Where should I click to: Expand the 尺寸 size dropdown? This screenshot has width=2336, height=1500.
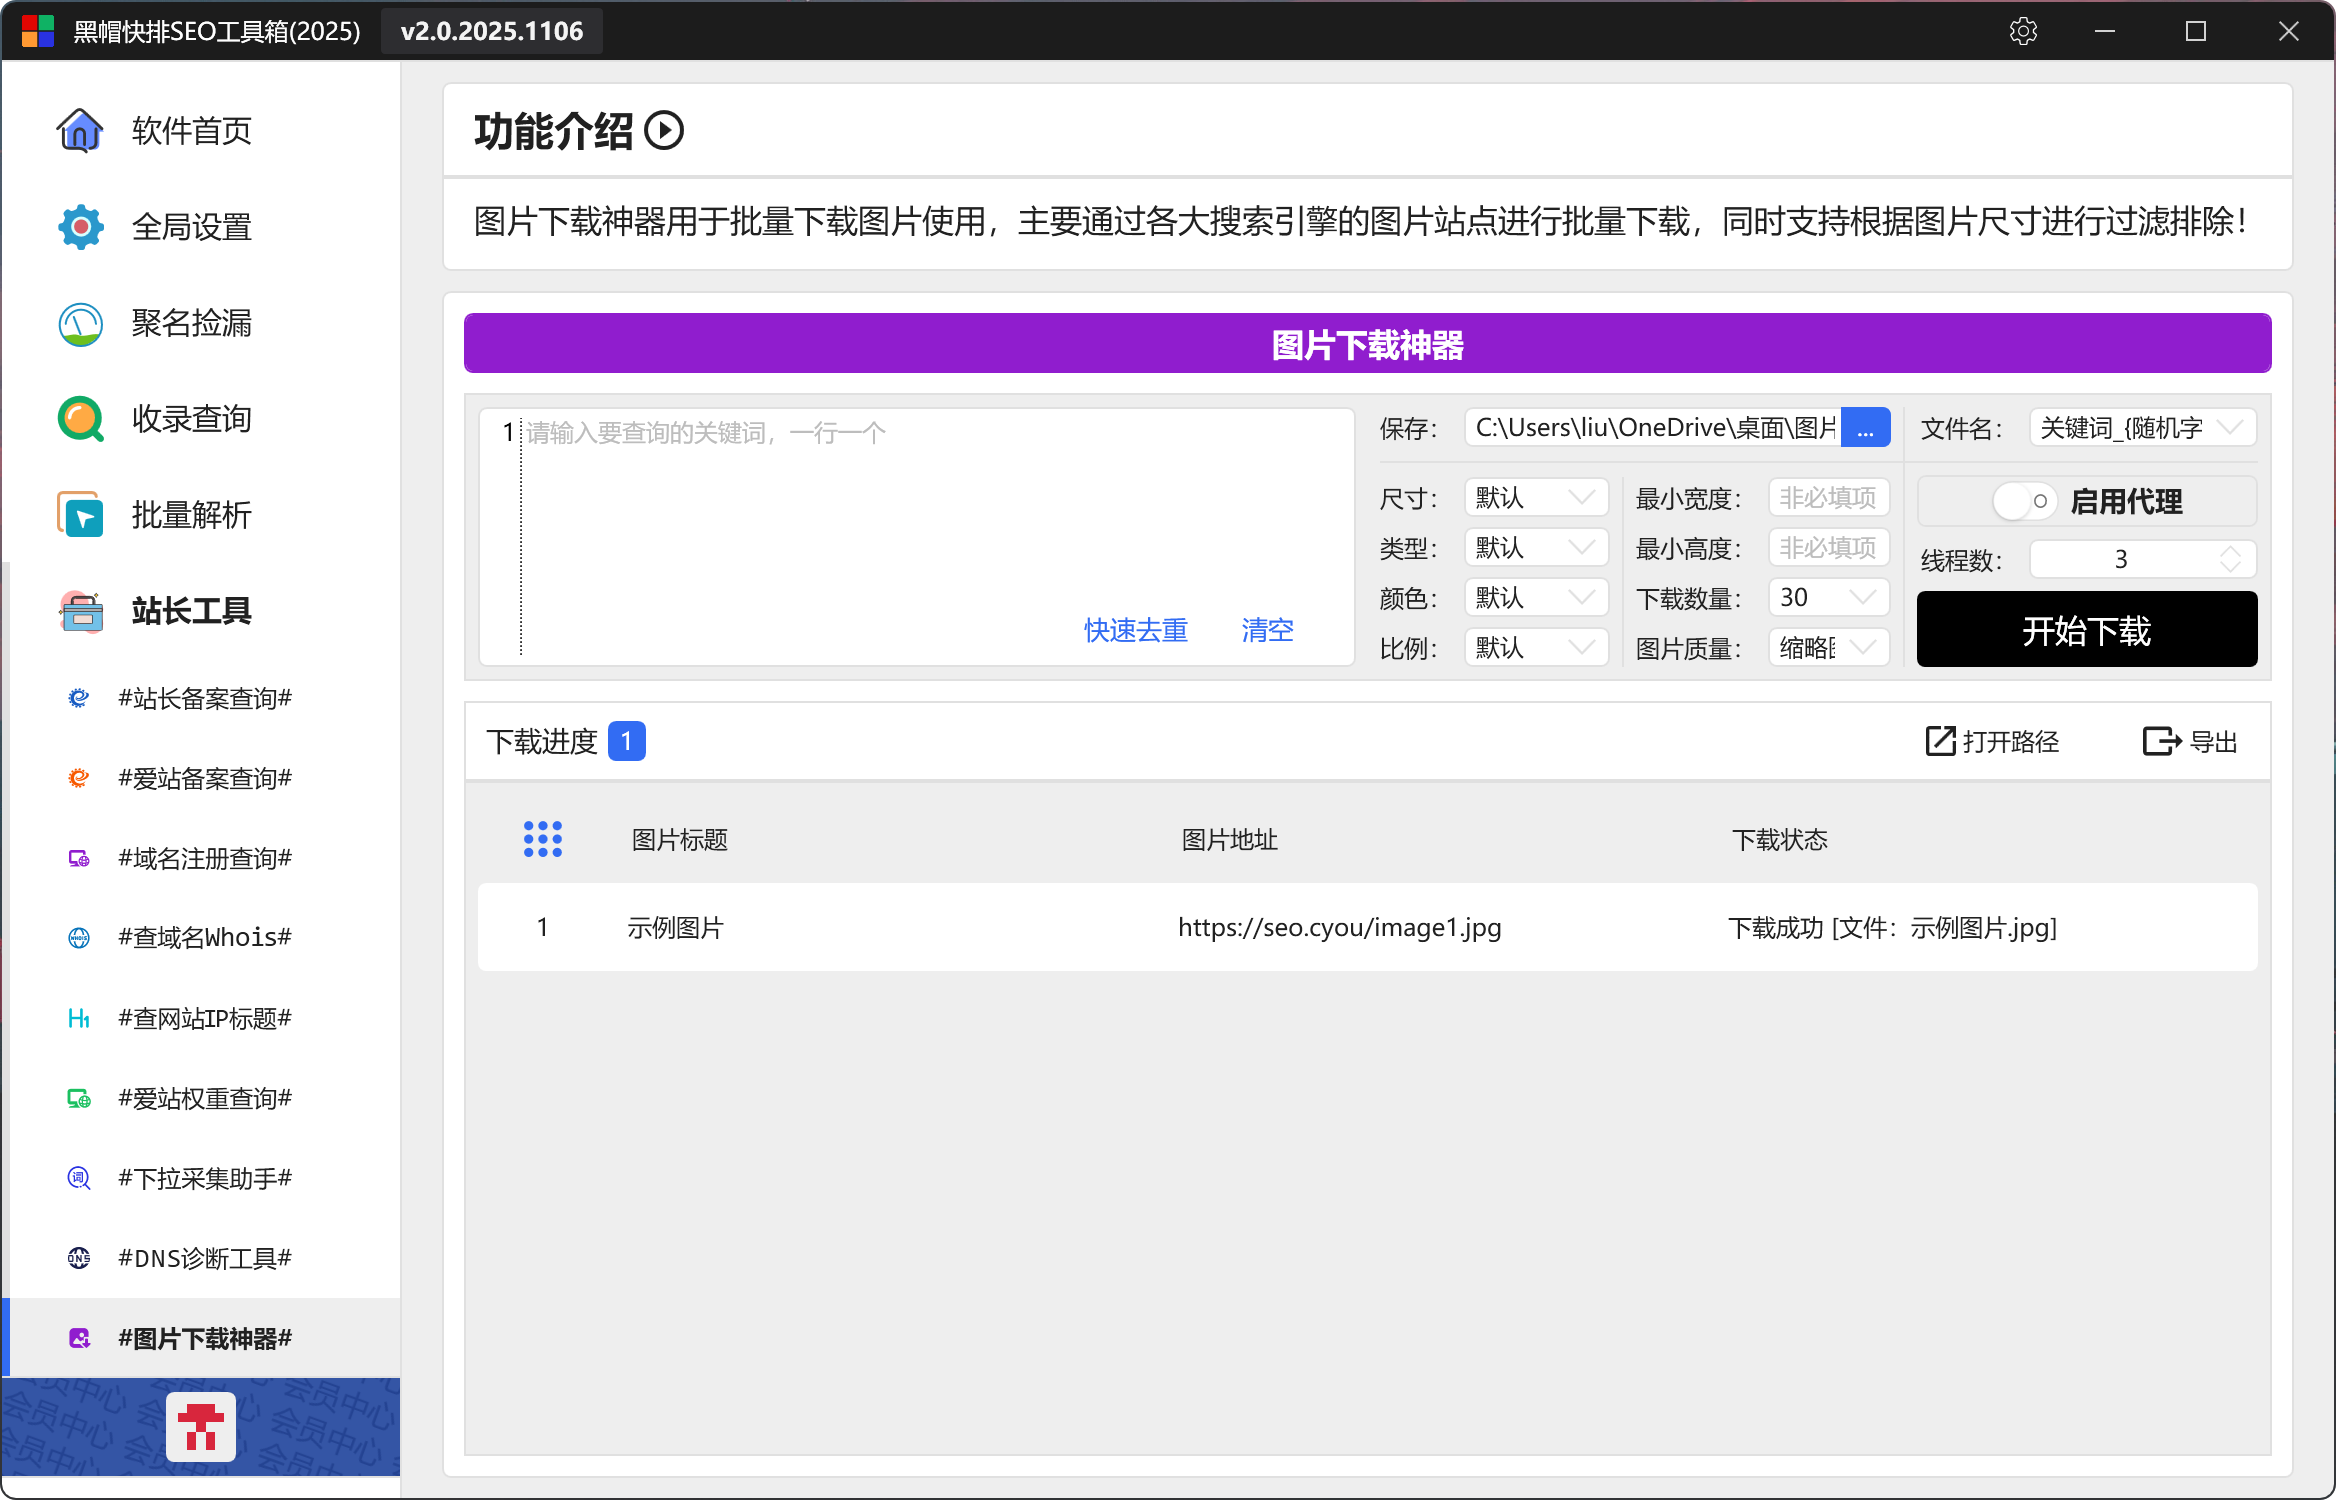pos(1535,497)
